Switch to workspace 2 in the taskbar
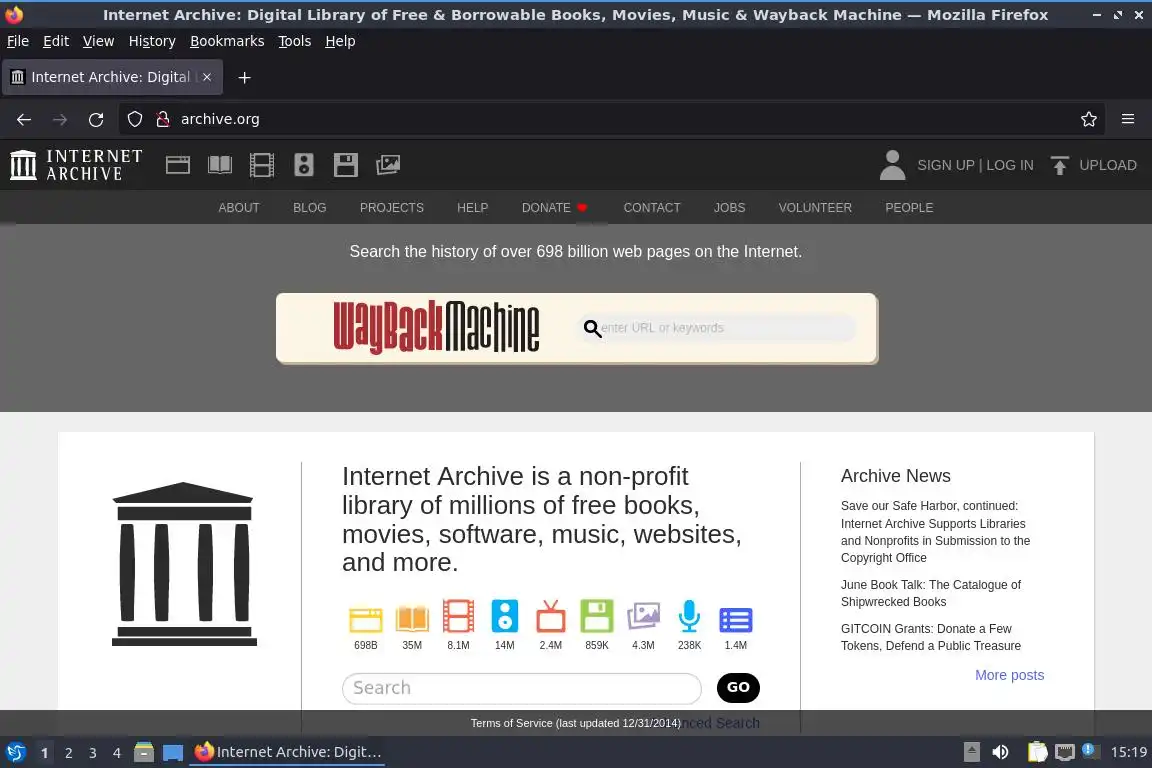This screenshot has height=768, width=1152. pos(68,753)
